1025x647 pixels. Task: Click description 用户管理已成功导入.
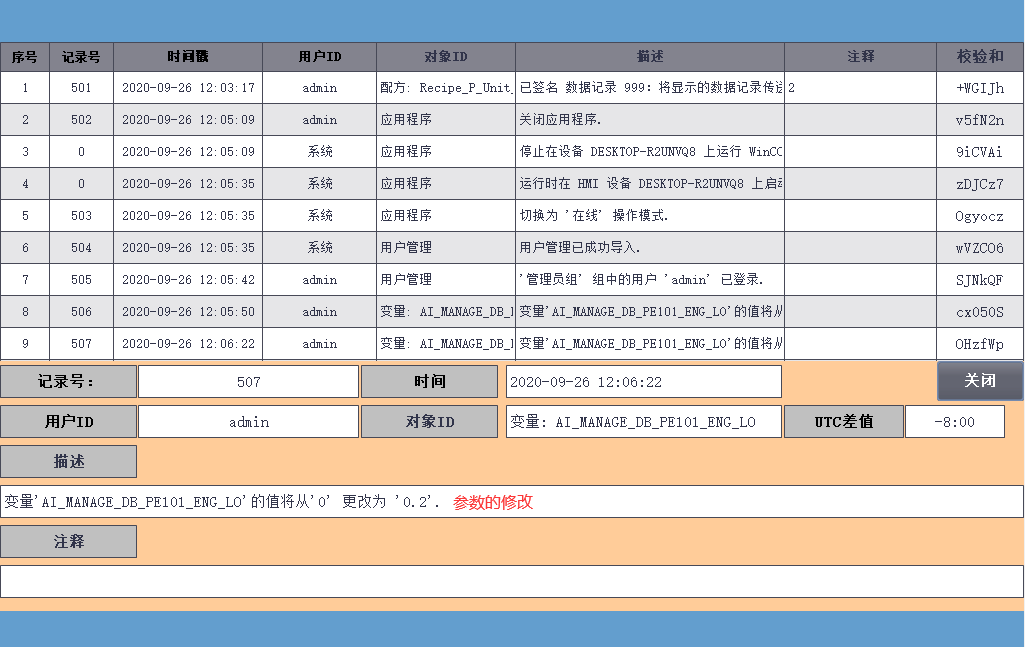tap(650, 248)
